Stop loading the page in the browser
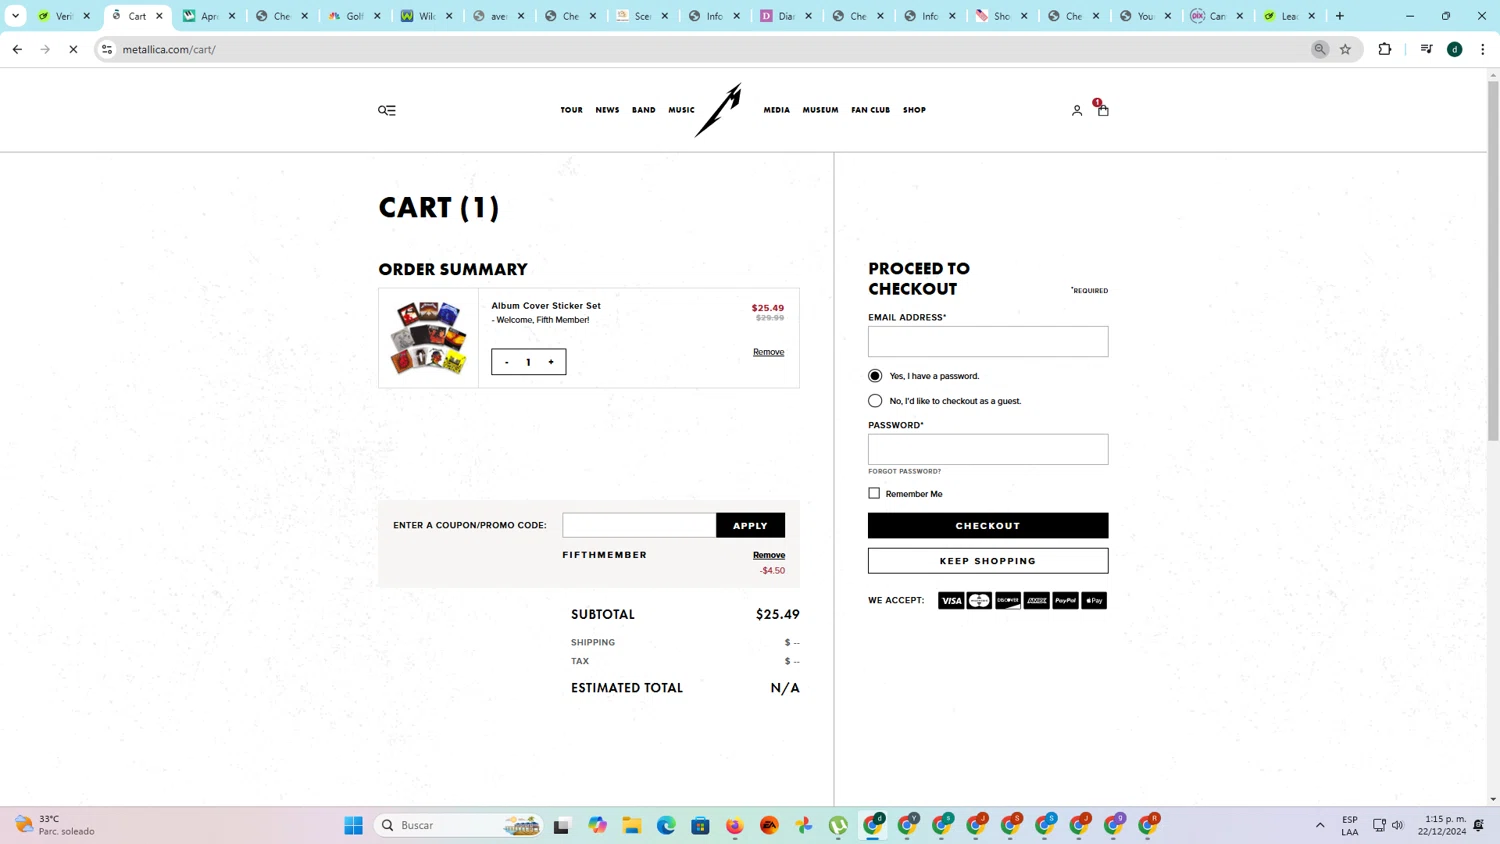This screenshot has height=844, width=1500. pyautogui.click(x=73, y=49)
